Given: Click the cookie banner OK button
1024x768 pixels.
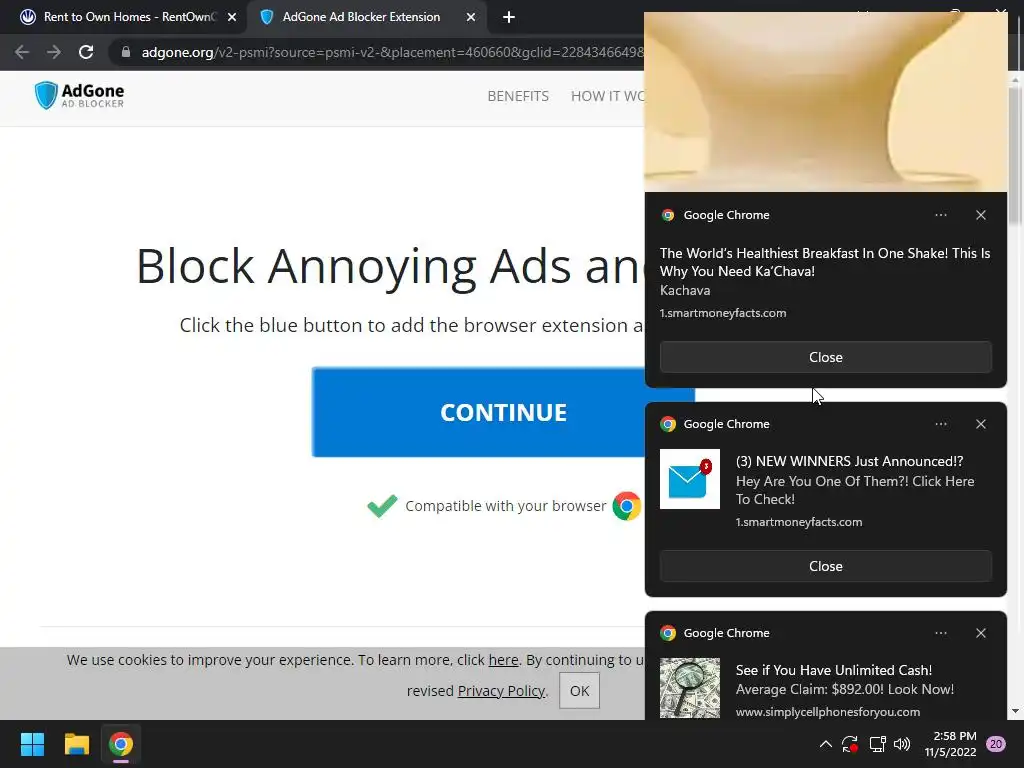Looking at the screenshot, I should click(579, 690).
